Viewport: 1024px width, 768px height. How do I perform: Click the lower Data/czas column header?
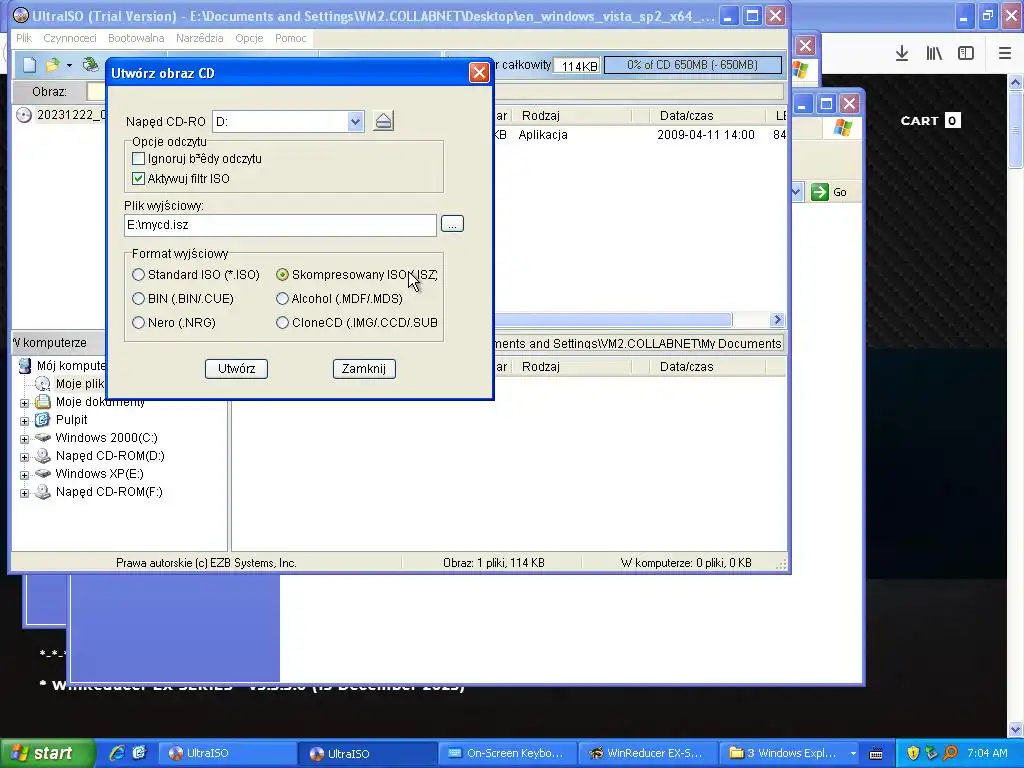(686, 367)
